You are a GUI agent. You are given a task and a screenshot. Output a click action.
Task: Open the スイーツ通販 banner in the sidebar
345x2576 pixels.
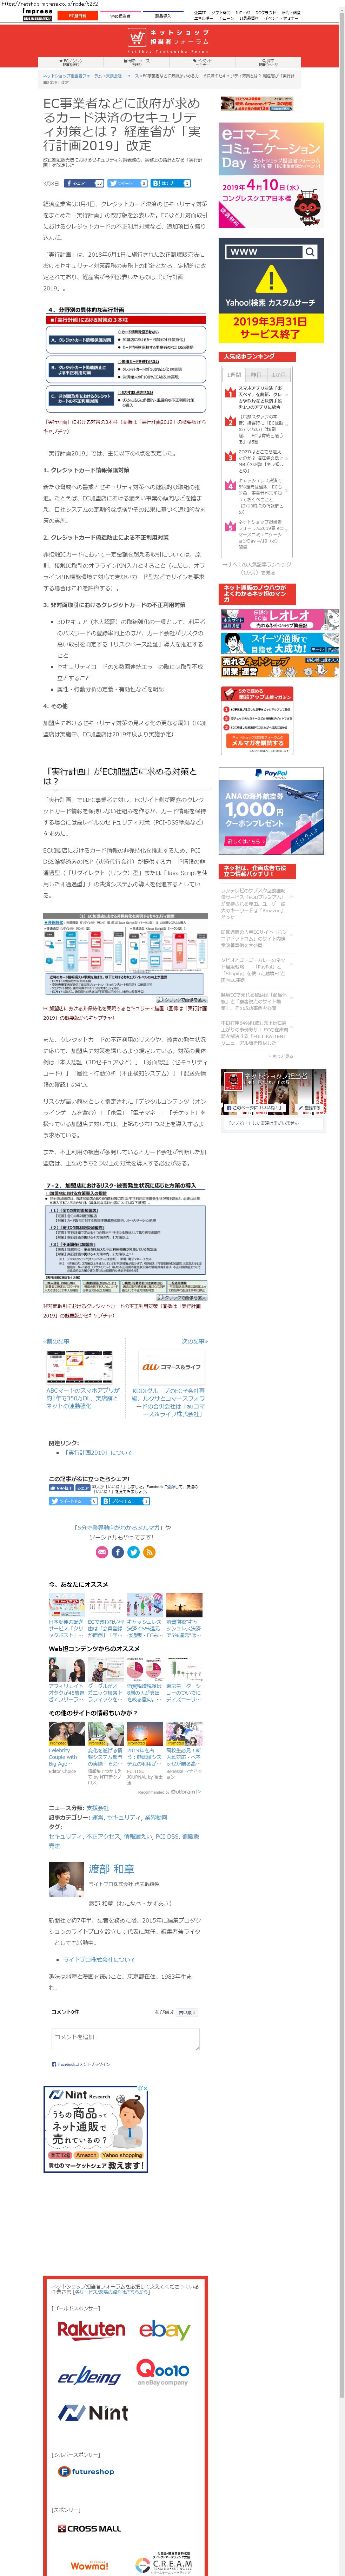(x=280, y=643)
